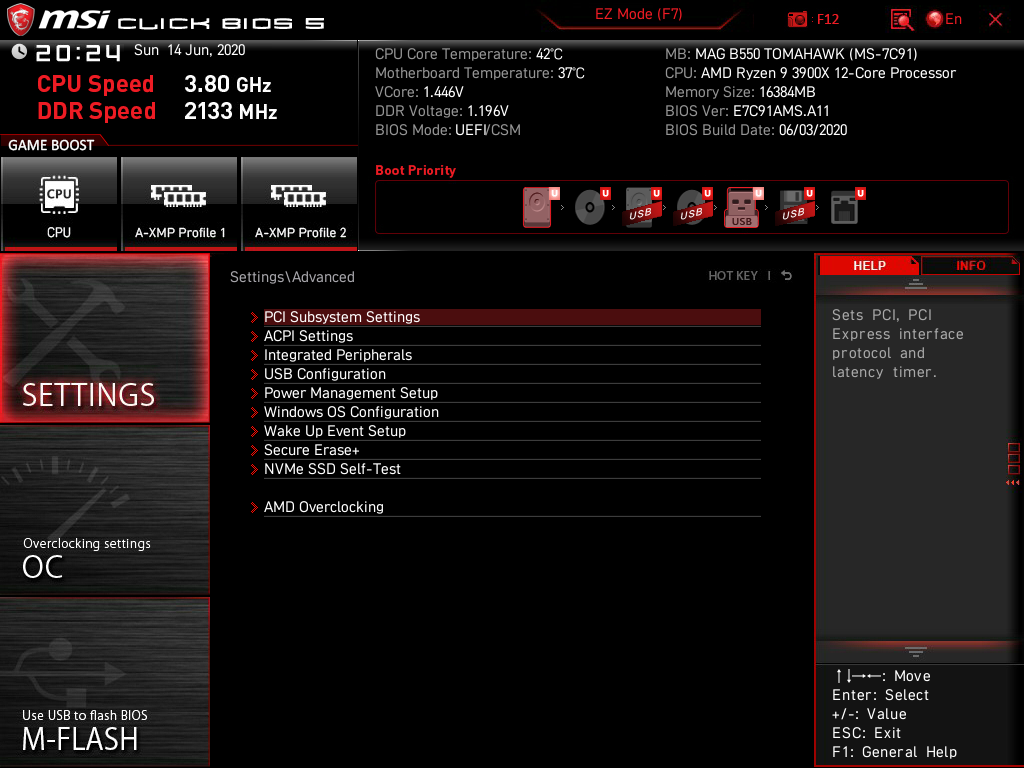
Task: Click the date Sun 14 Jun, 2020
Action: point(189,50)
